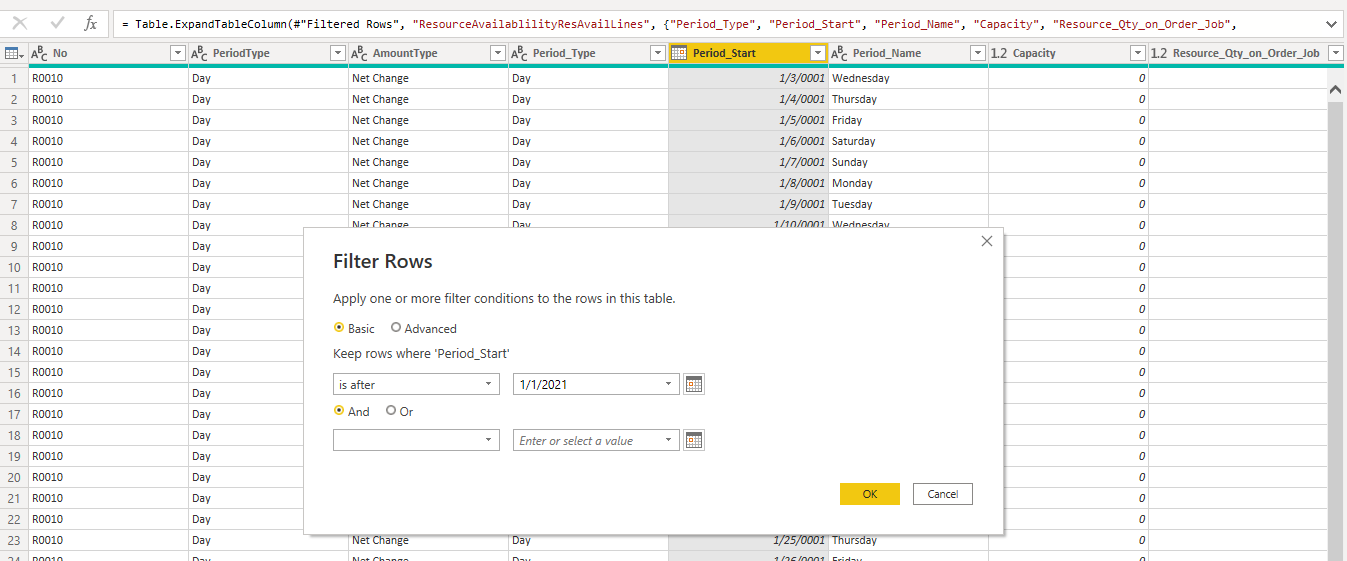Select row number 5
Screen dimensions: 1347x561
click(x=14, y=162)
